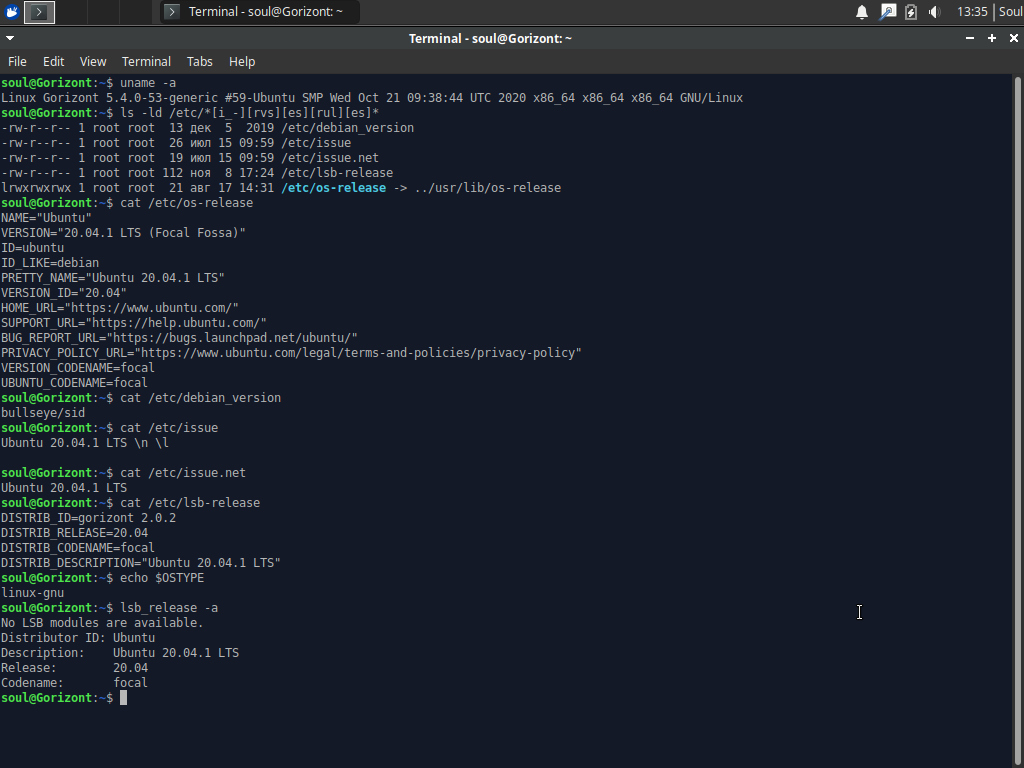Open the Soul user menu
The width and height of the screenshot is (1024, 768).
pyautogui.click(x=1010, y=12)
